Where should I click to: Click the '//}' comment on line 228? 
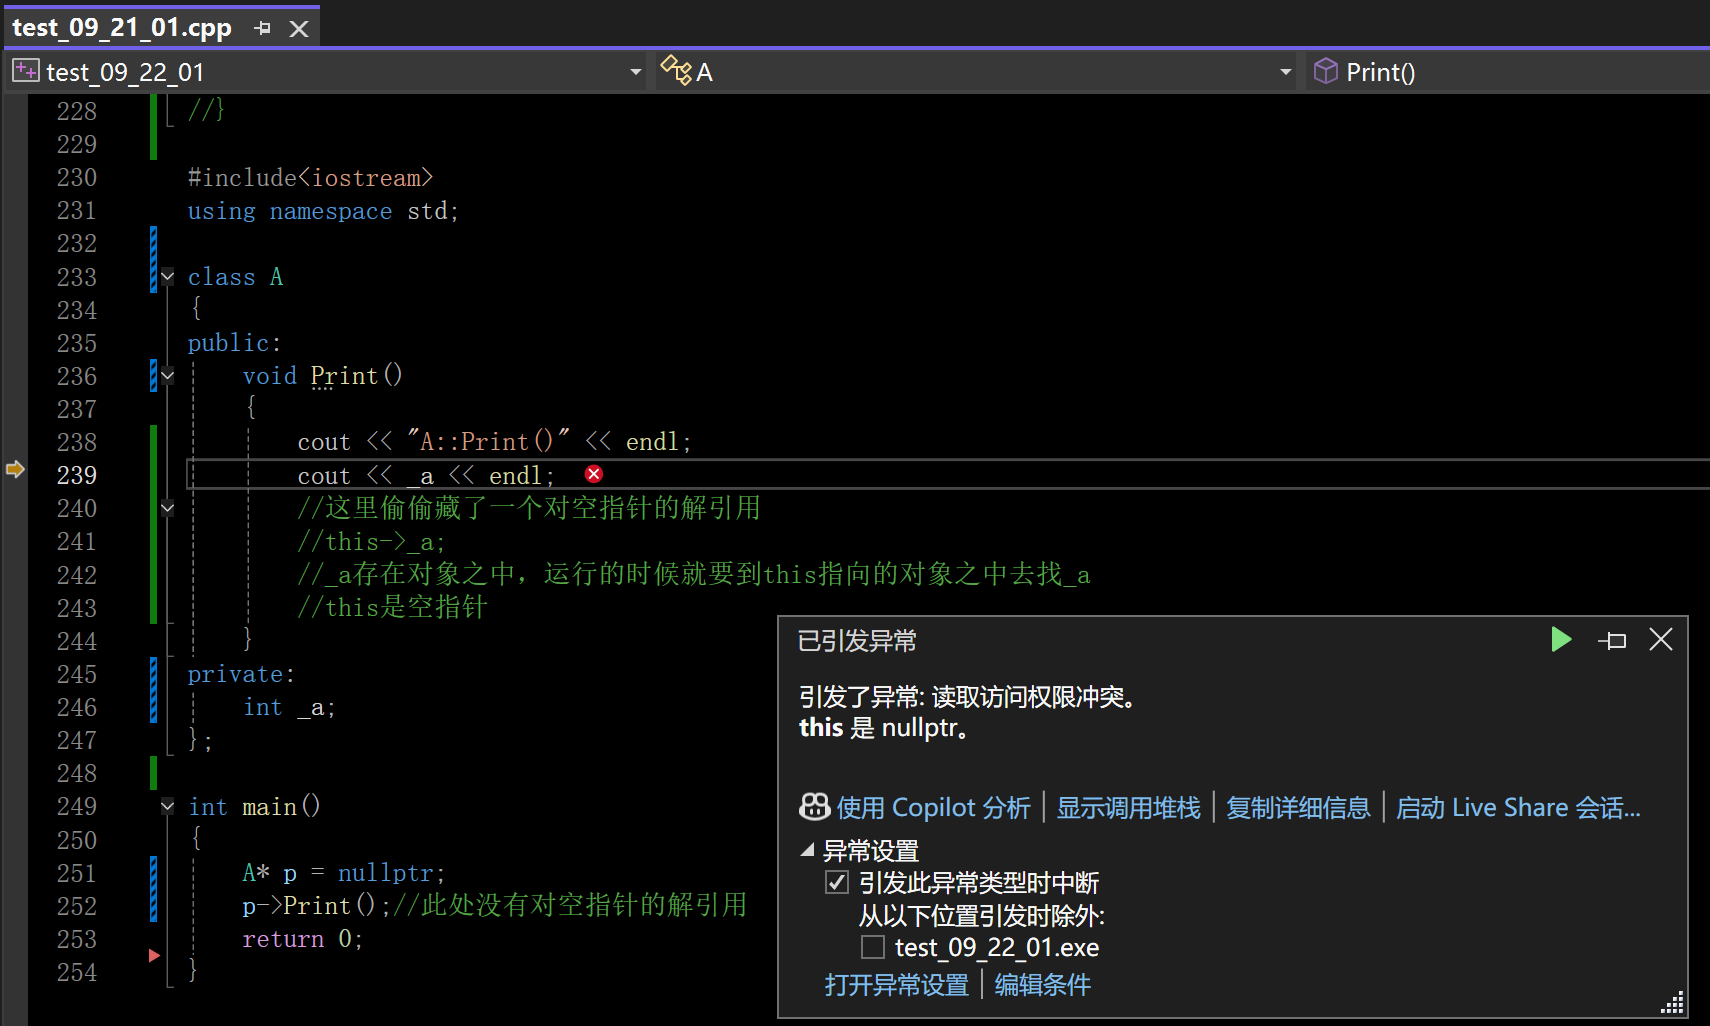[206, 110]
